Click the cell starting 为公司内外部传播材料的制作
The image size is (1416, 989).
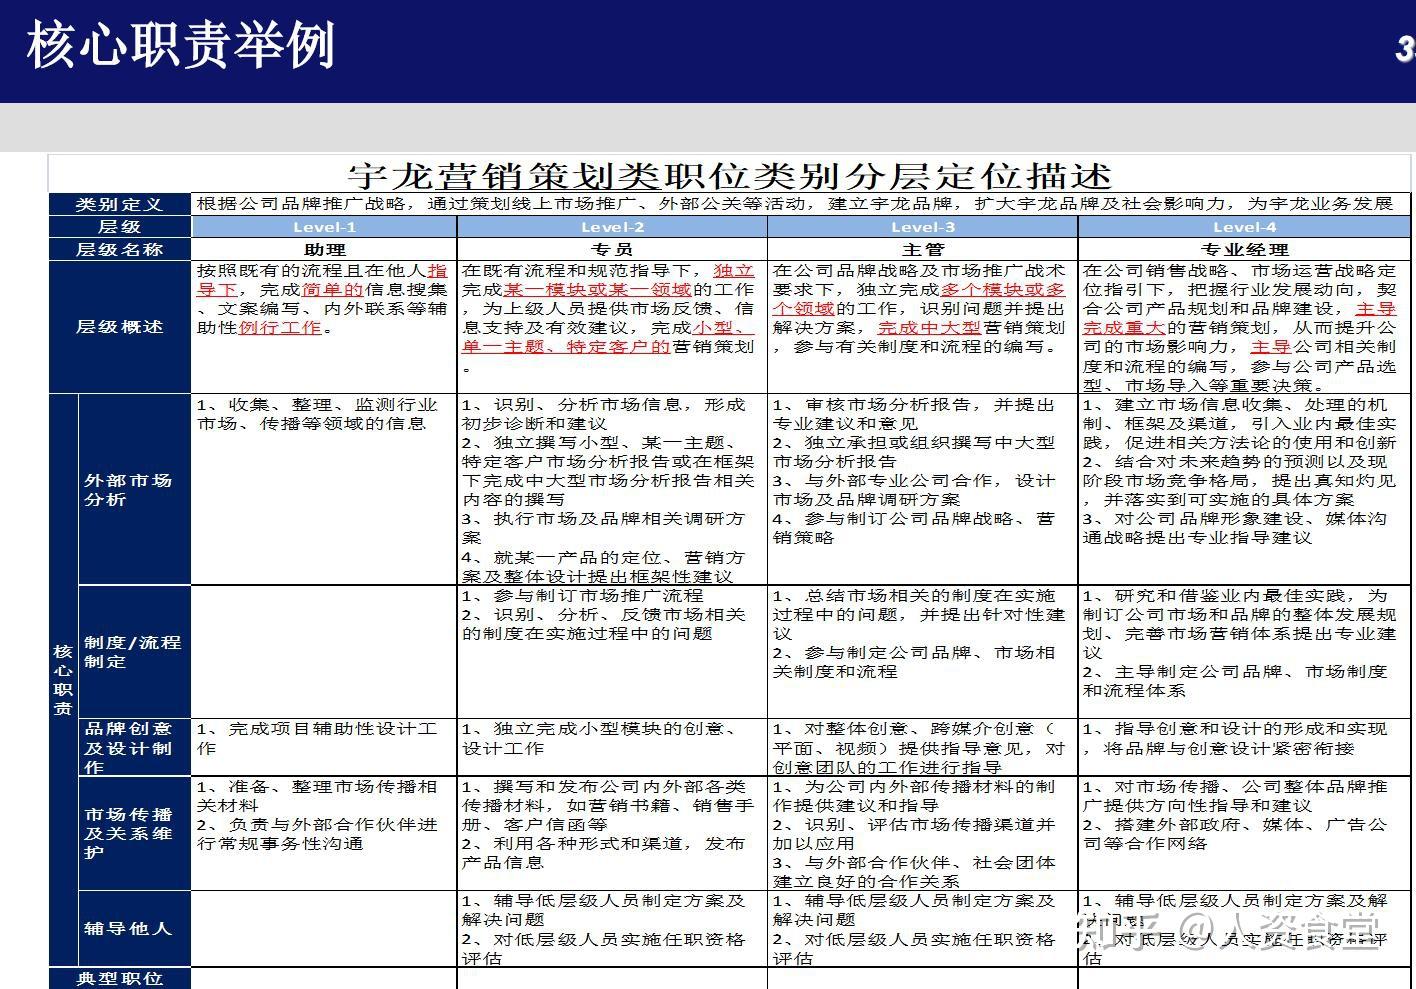click(x=922, y=833)
